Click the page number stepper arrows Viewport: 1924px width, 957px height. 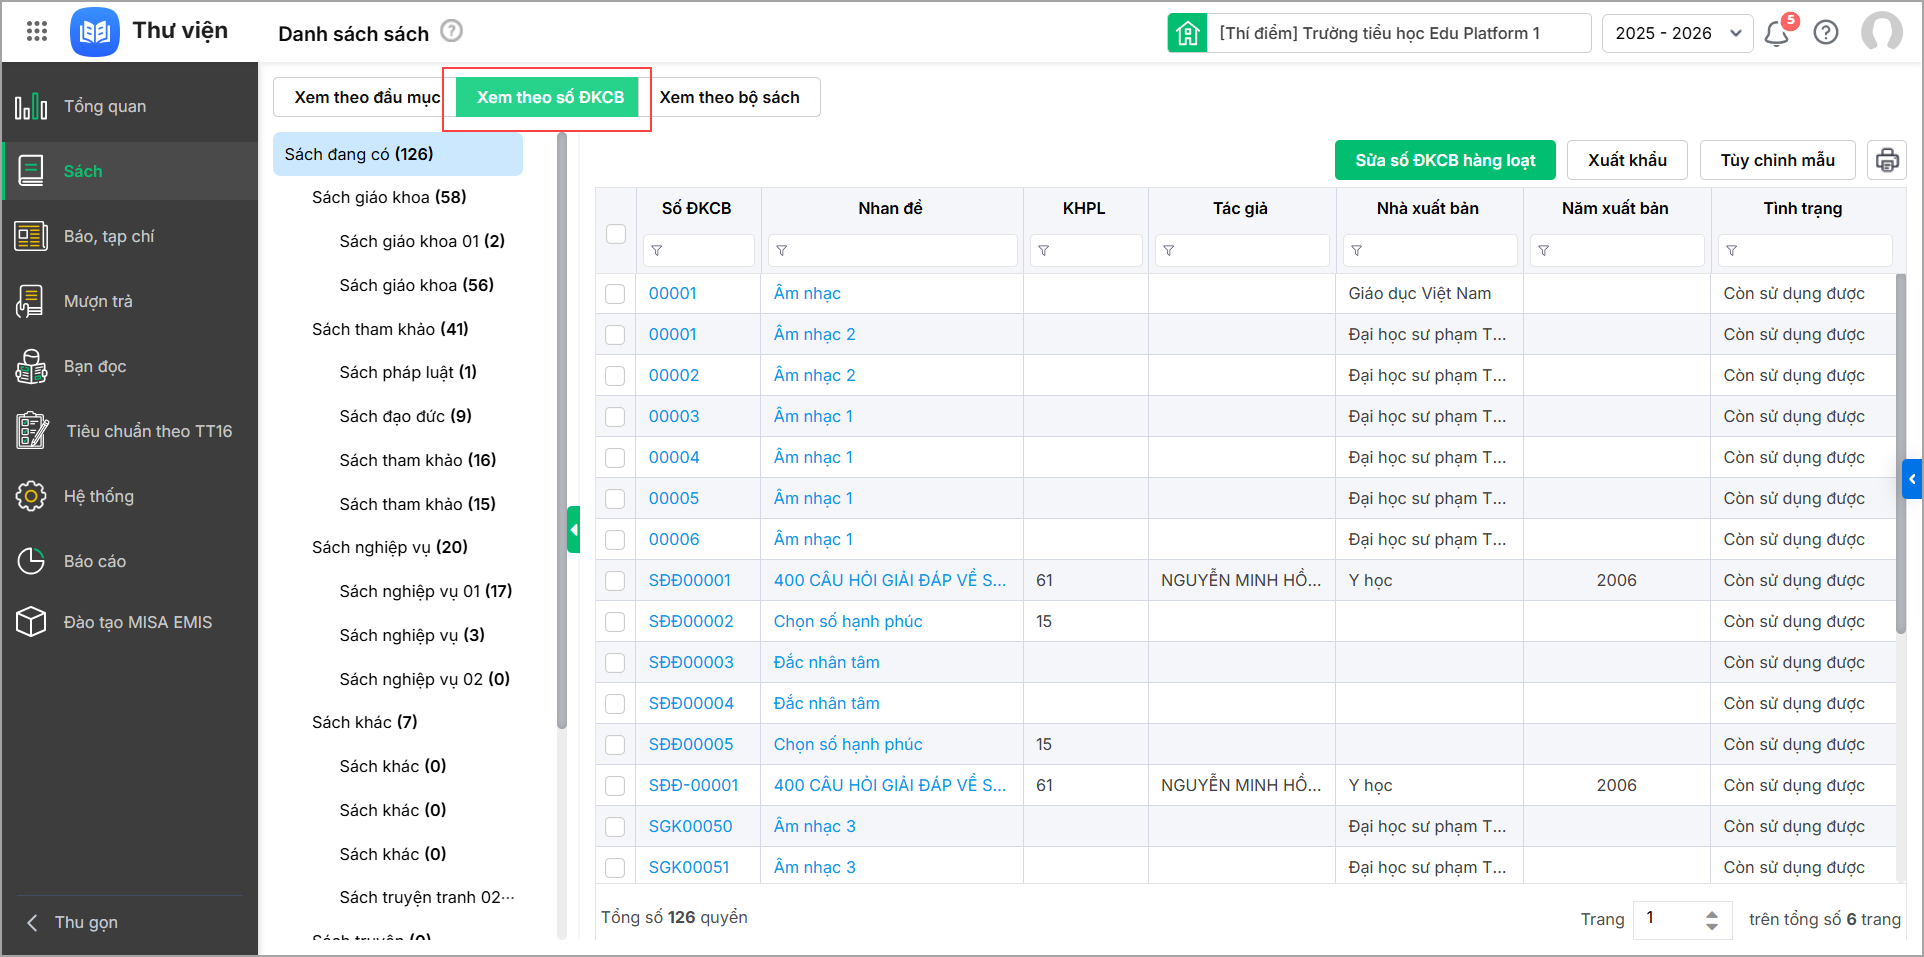pyautogui.click(x=1712, y=919)
